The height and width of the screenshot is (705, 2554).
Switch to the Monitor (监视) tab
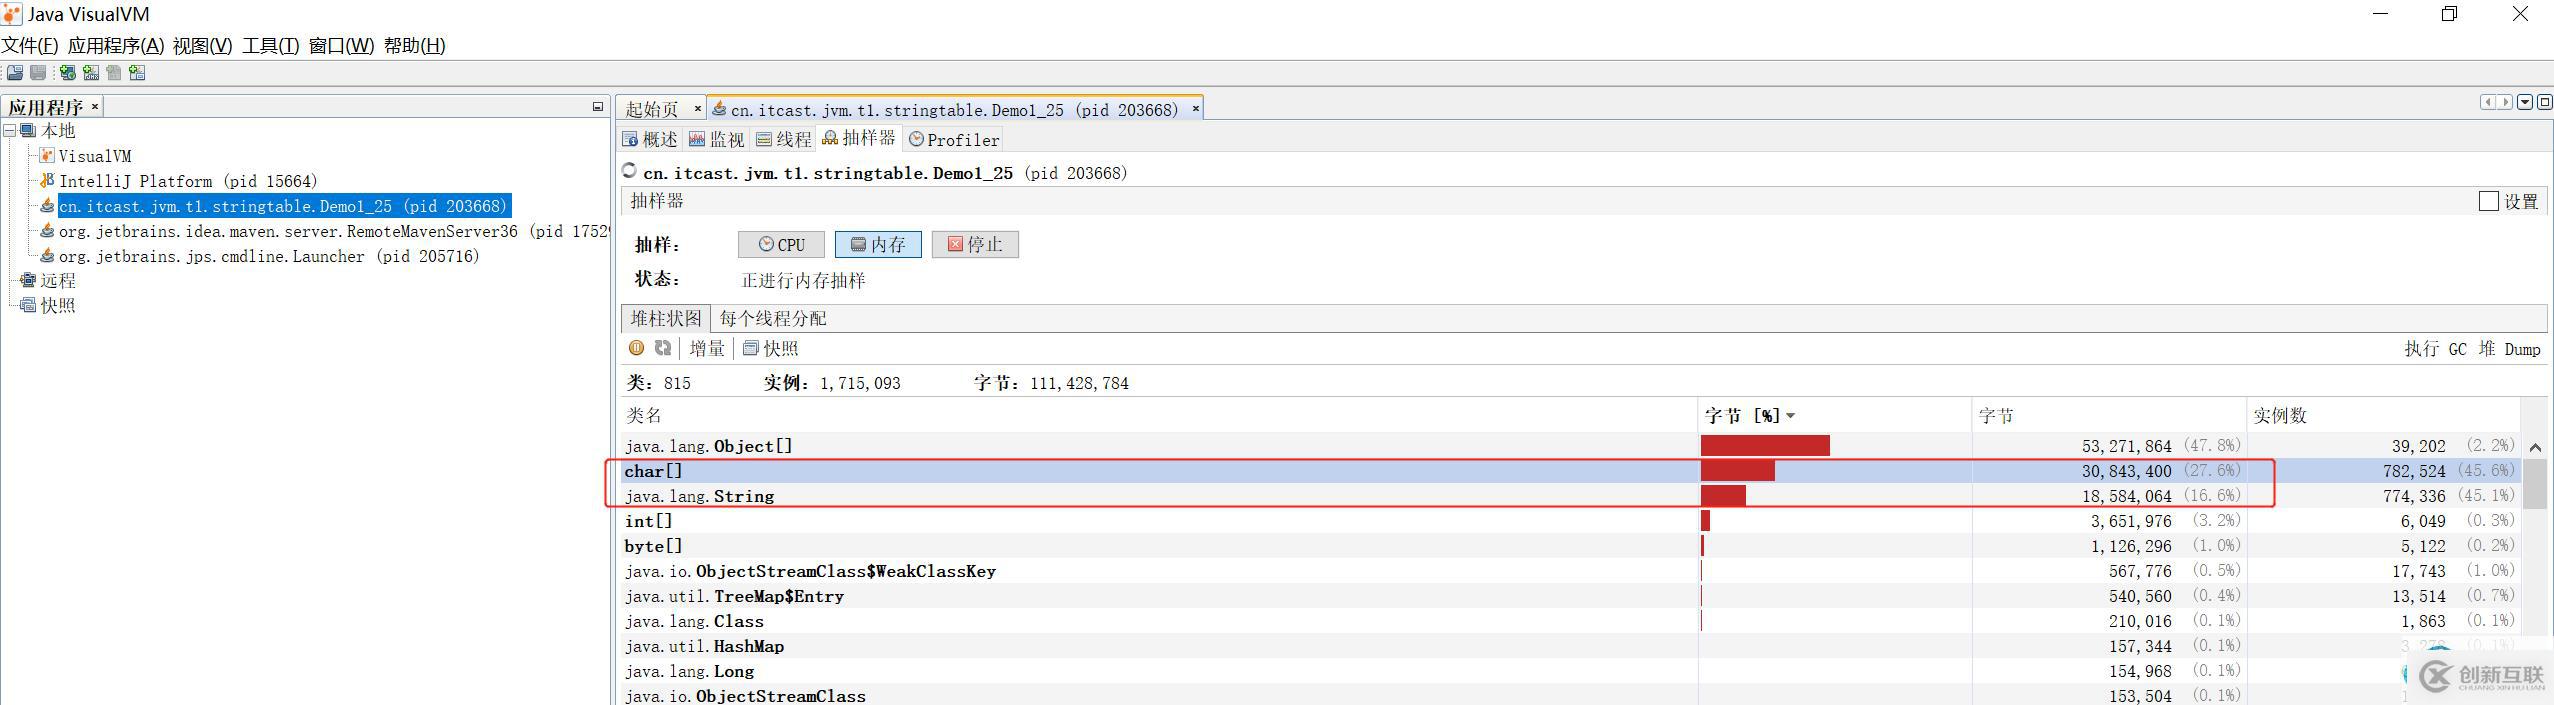[717, 139]
